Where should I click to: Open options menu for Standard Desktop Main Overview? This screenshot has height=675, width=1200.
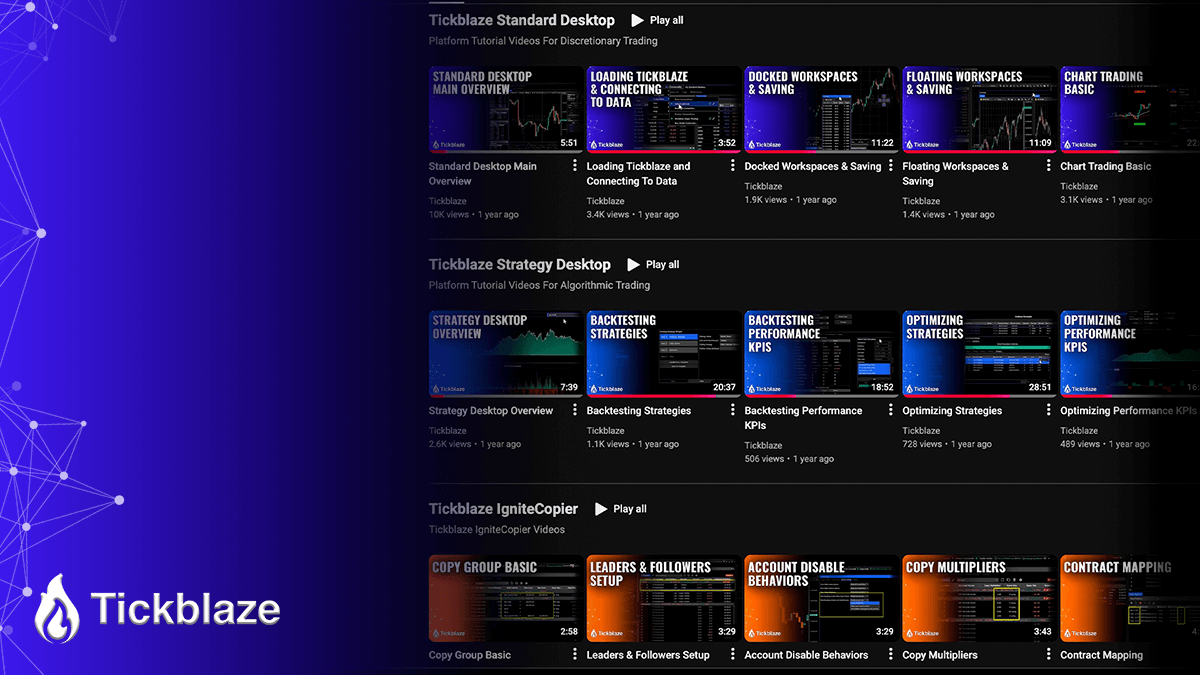575,166
